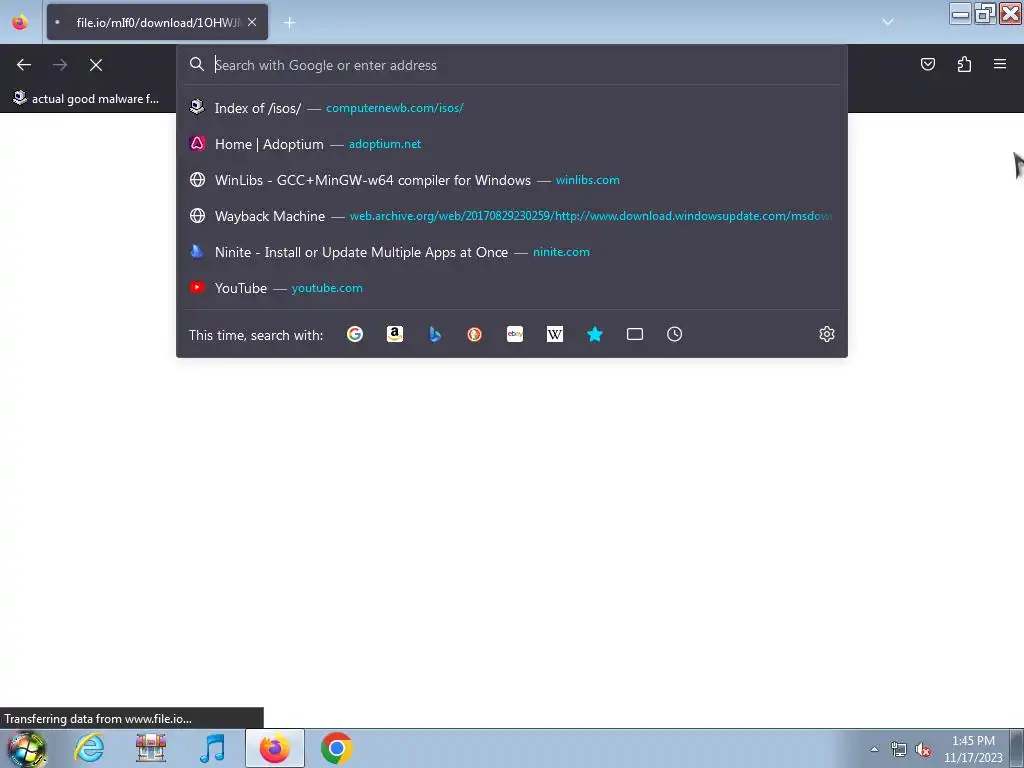Choose the Ninite suggestion
Viewport: 1024px width, 768px height.
coord(511,251)
